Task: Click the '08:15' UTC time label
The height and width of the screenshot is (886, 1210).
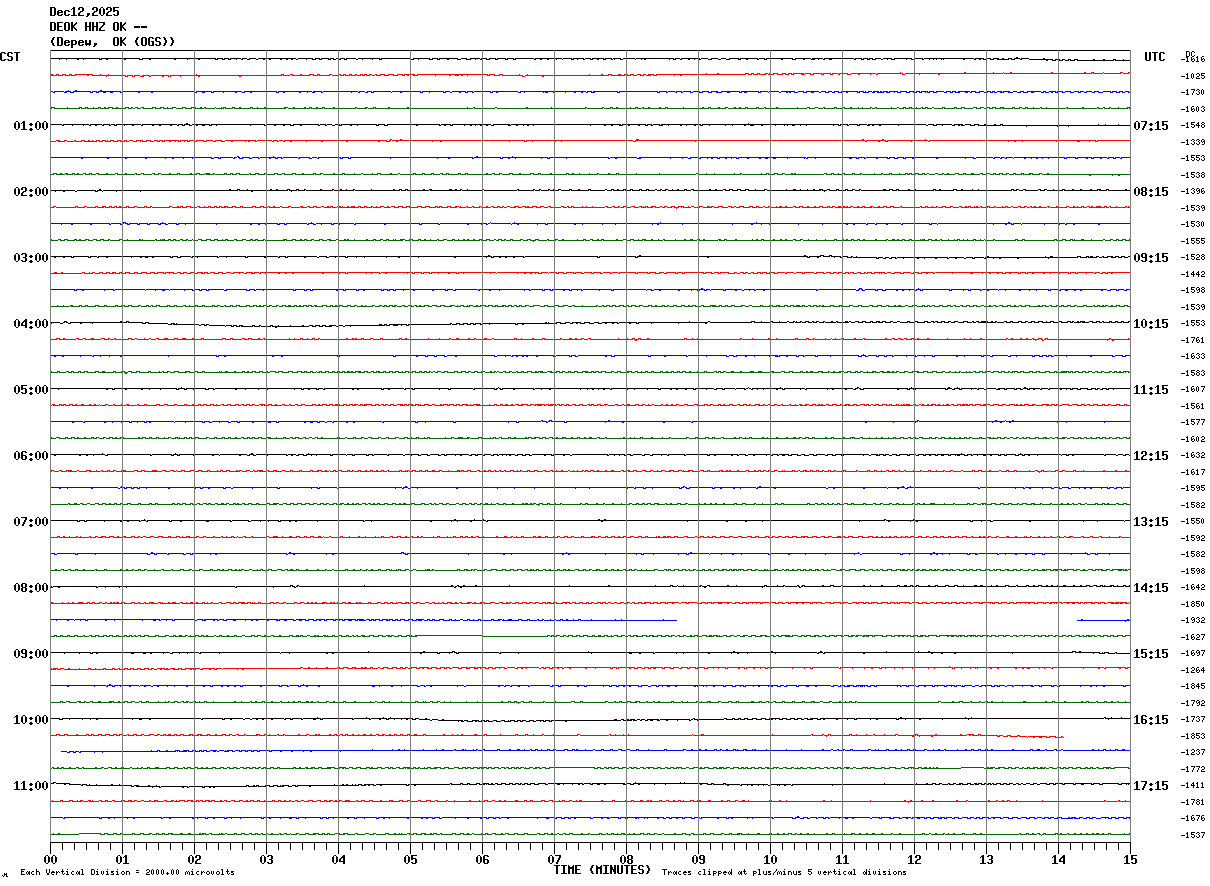Action: click(1151, 192)
